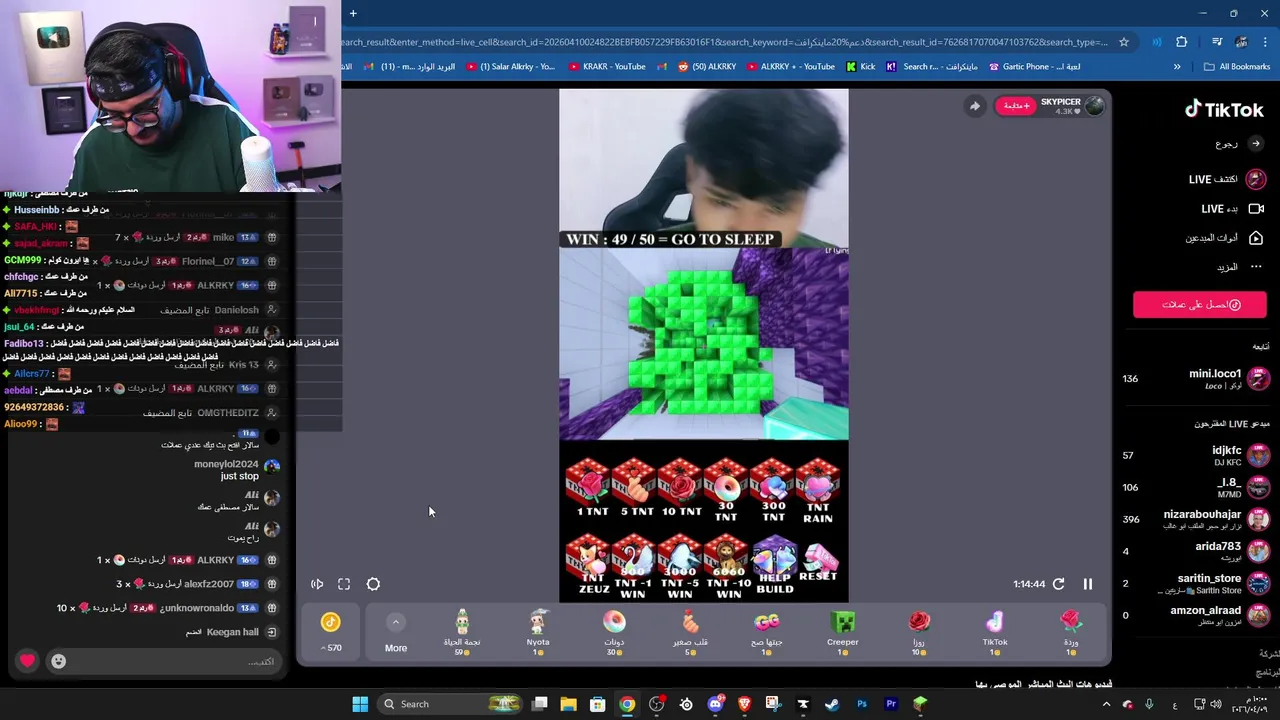This screenshot has width=1280, height=720.
Task: Open emoji picker in chat box
Action: pos(58,661)
